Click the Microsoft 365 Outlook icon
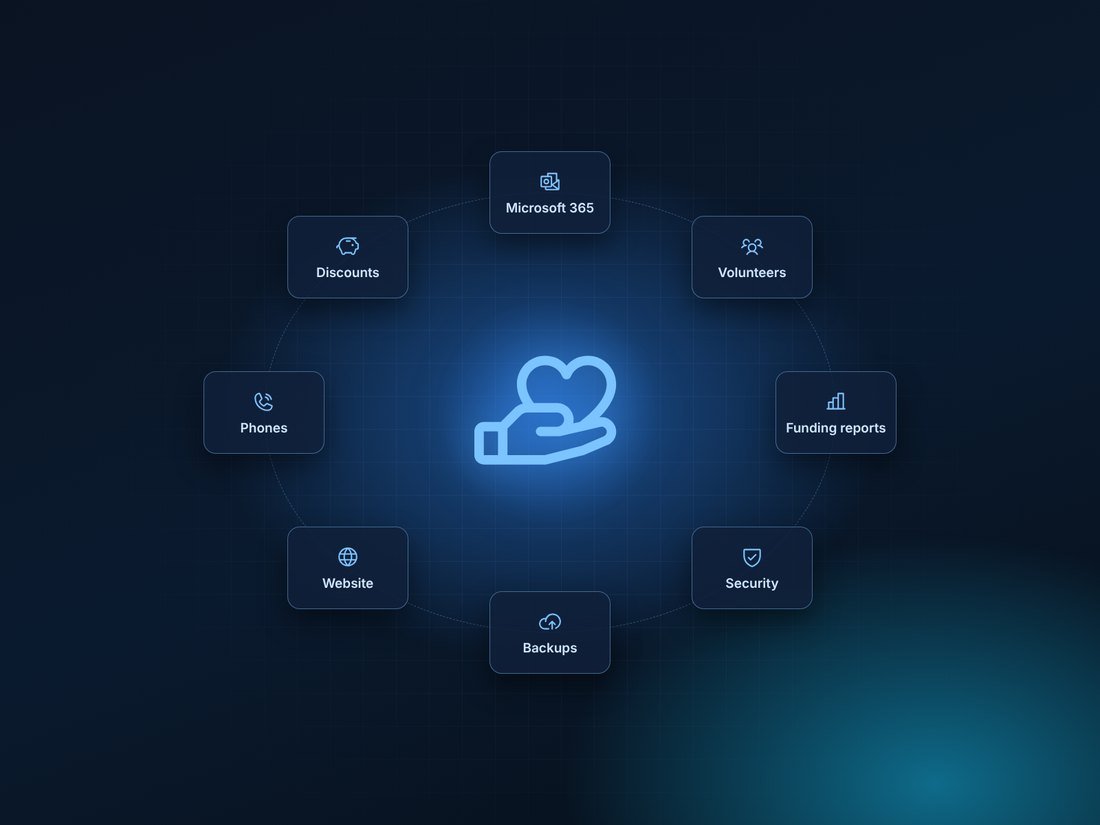The image size is (1100, 825). click(550, 182)
